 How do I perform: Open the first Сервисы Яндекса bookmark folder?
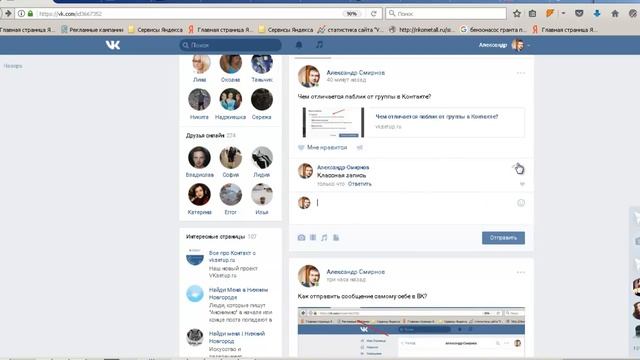(x=156, y=29)
